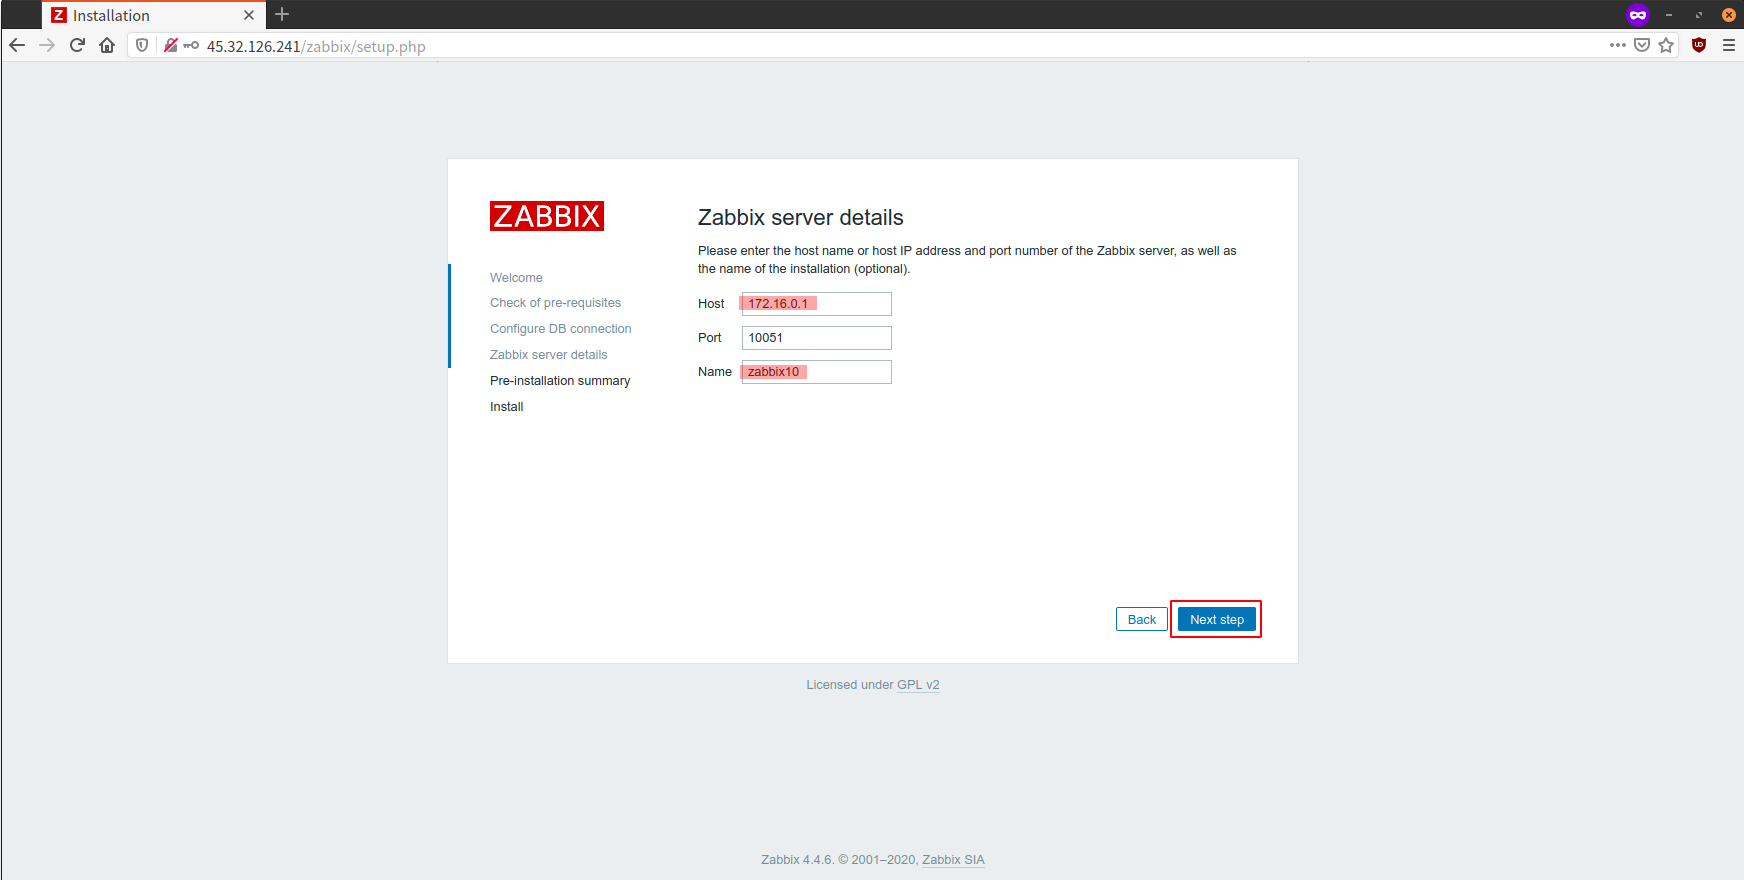This screenshot has width=1744, height=880.
Task: Click the 'Zabbix server details' heading
Action: tap(800, 218)
